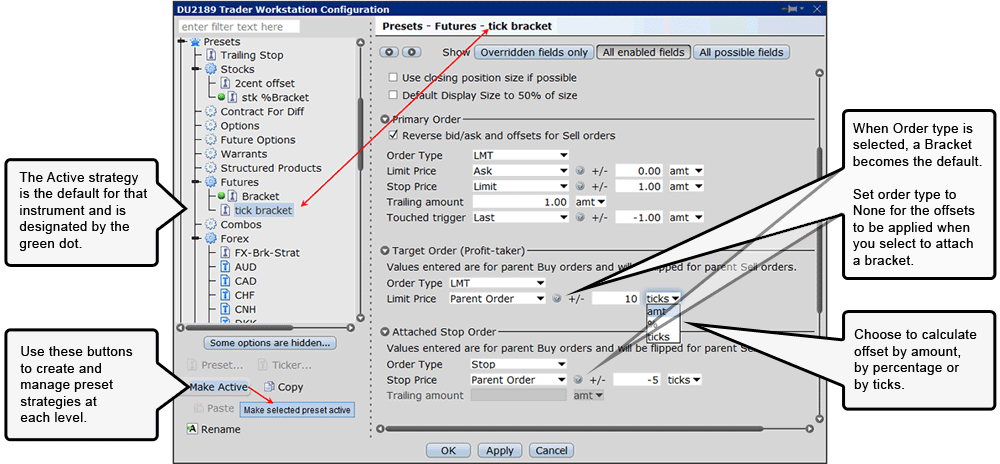Show Overridden fields only
Screen dimensions: 1000x464
coord(534,52)
